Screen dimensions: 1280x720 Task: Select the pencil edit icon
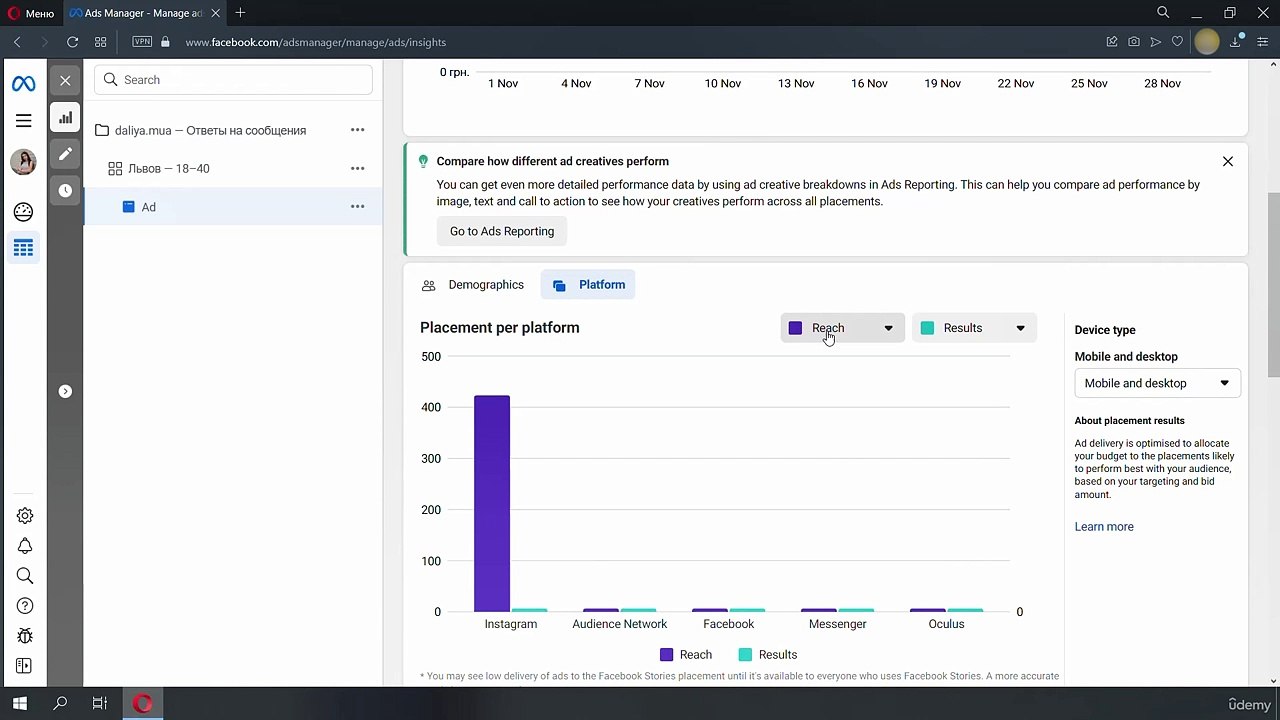pos(65,154)
